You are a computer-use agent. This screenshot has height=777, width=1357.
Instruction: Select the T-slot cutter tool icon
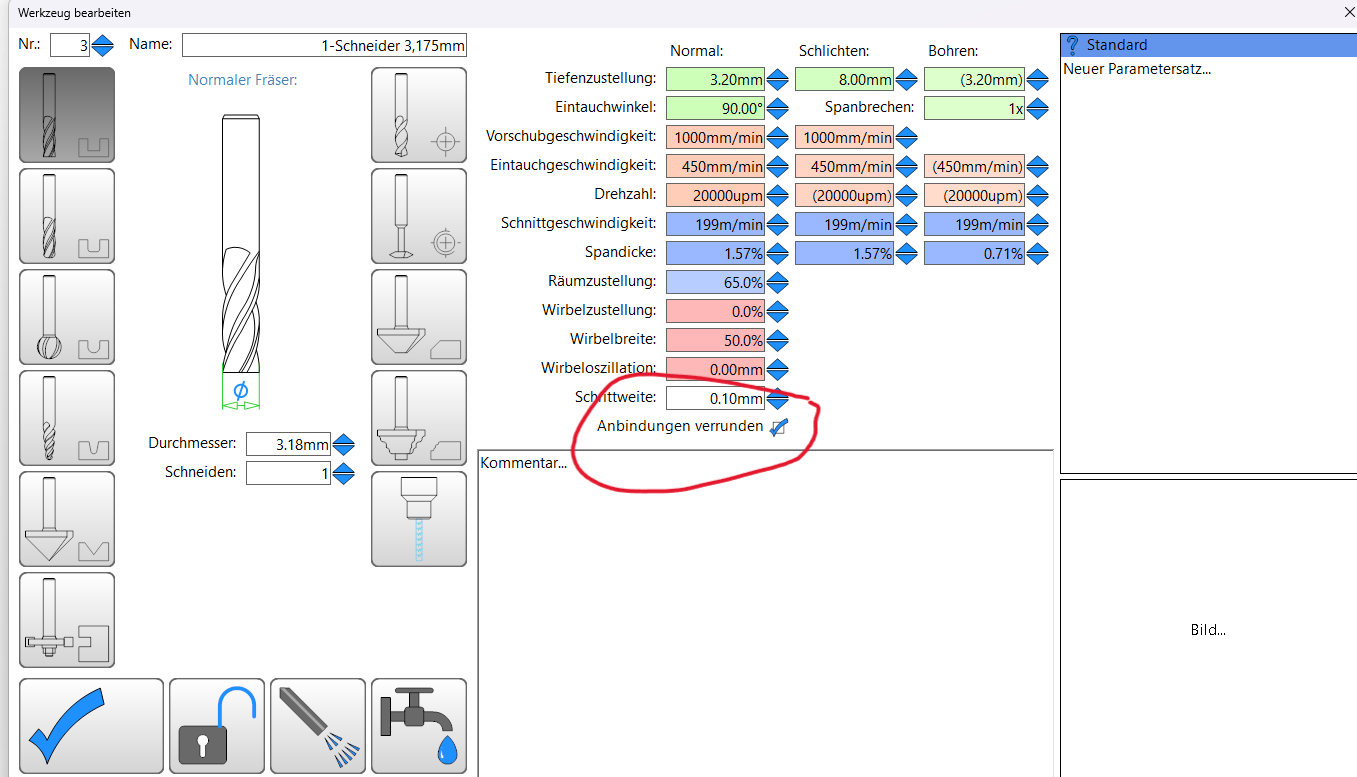pyautogui.click(x=67, y=620)
